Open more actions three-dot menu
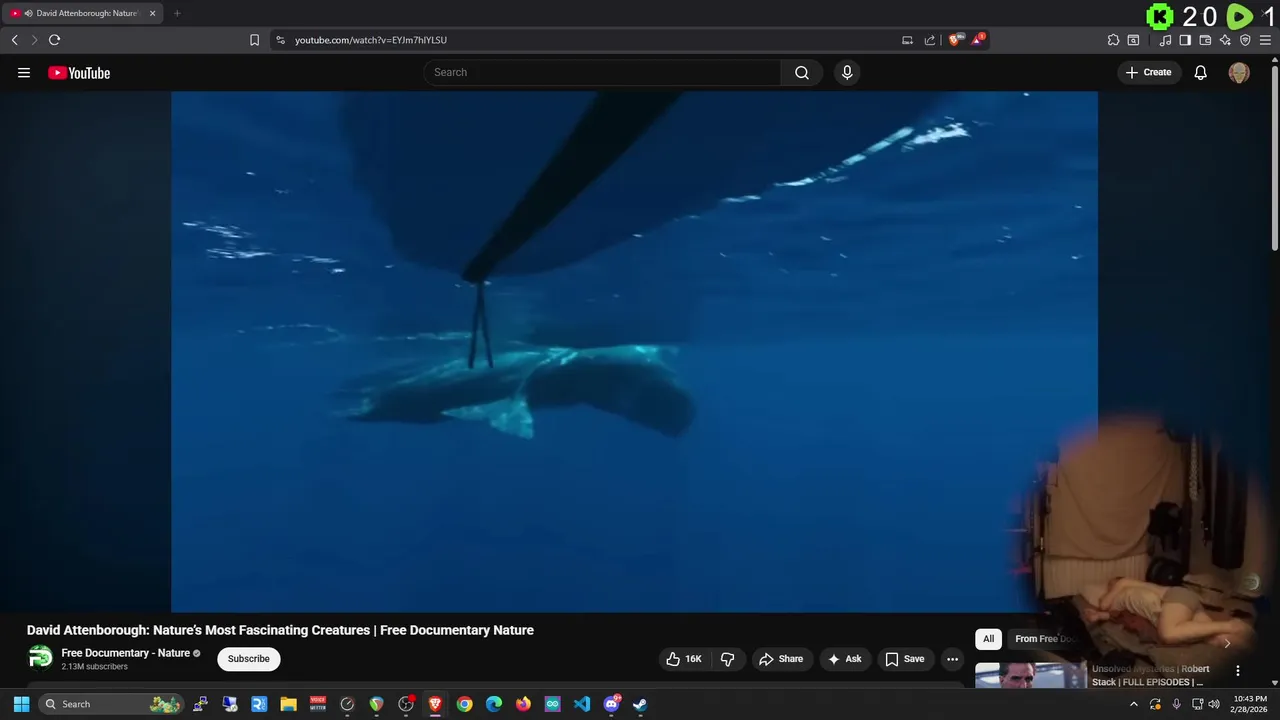 click(952, 659)
